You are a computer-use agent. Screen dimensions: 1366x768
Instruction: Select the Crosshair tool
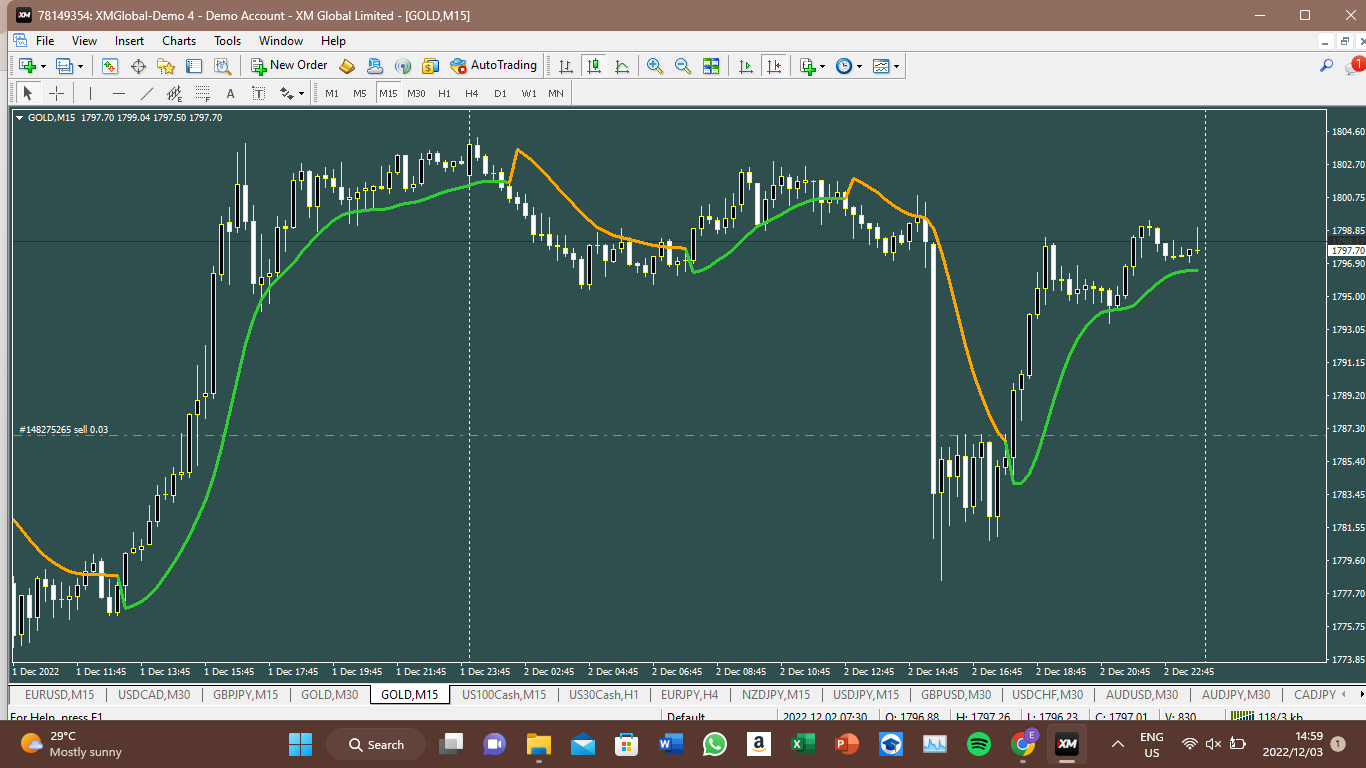pos(57,93)
